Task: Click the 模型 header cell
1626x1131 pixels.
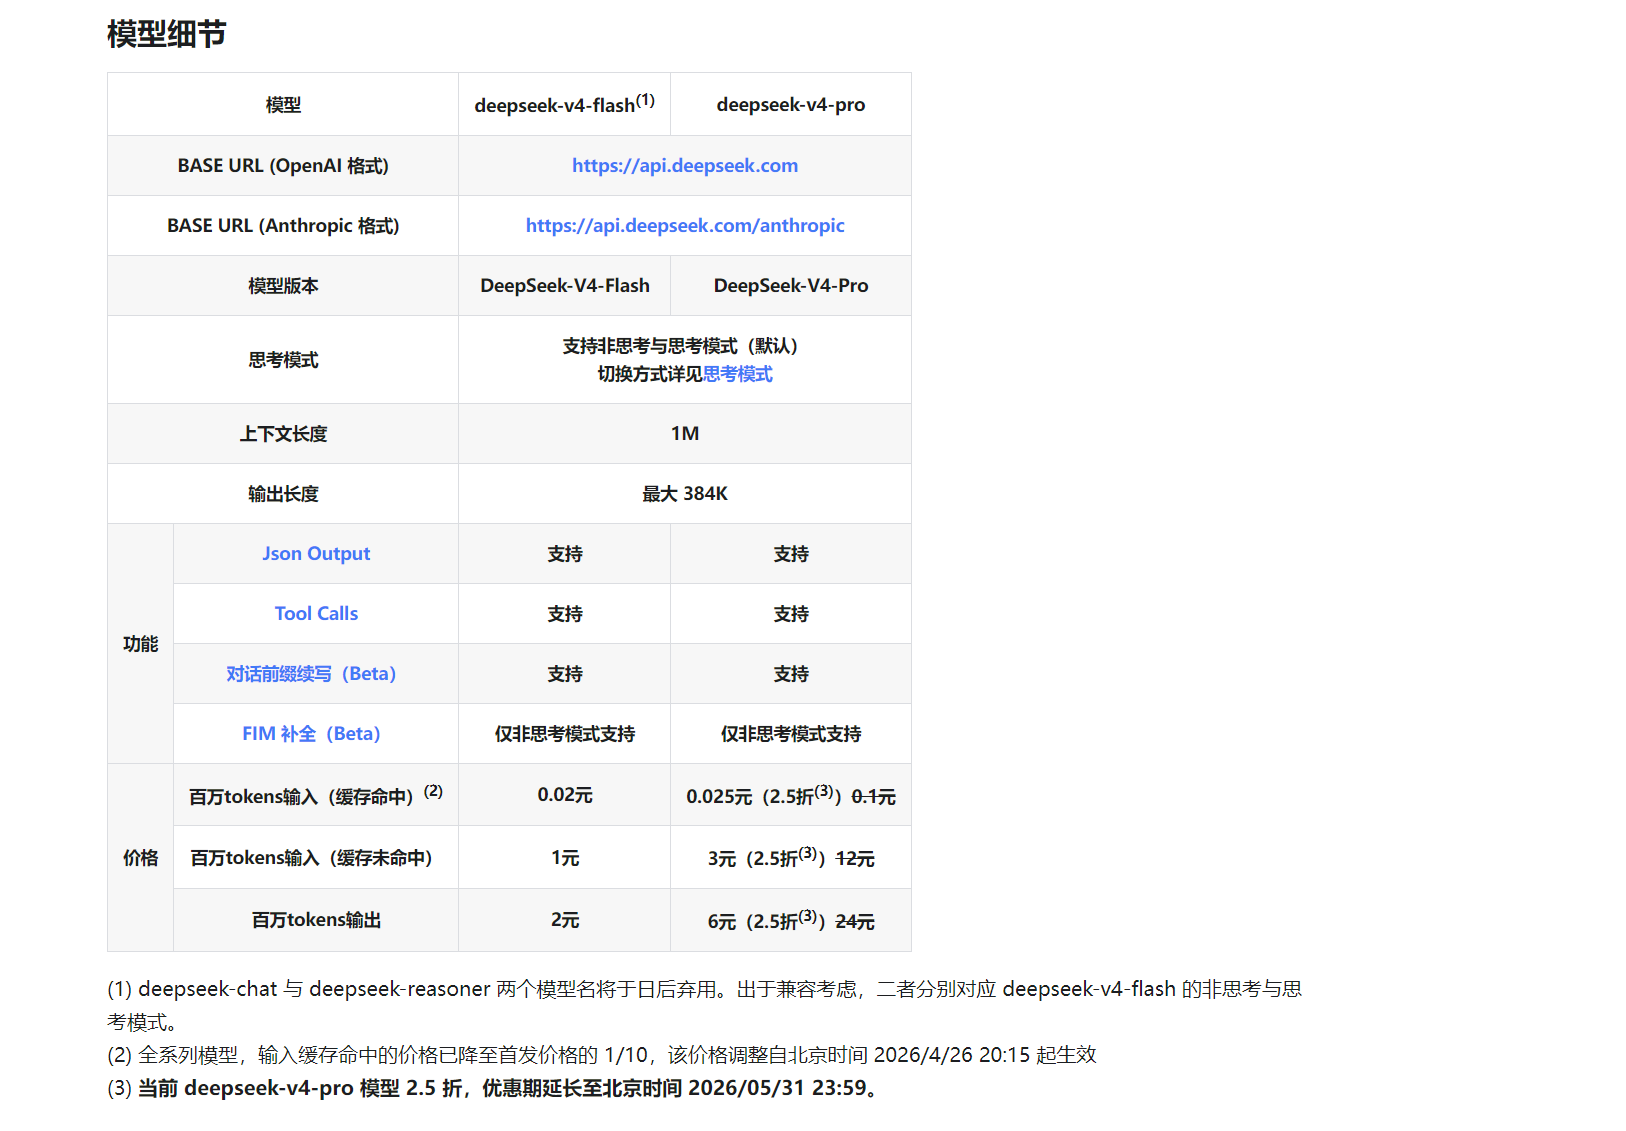Action: (283, 104)
